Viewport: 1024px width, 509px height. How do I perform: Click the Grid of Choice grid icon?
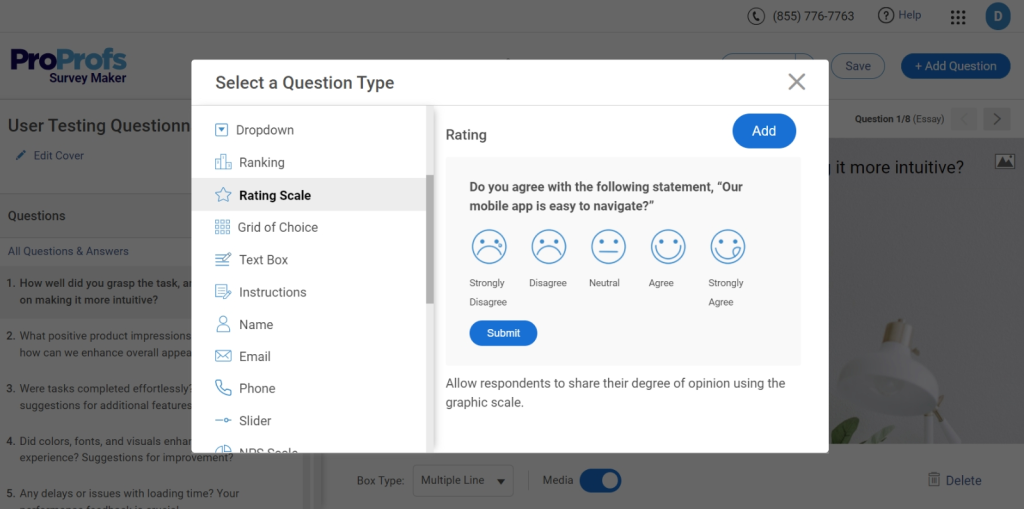coord(222,227)
